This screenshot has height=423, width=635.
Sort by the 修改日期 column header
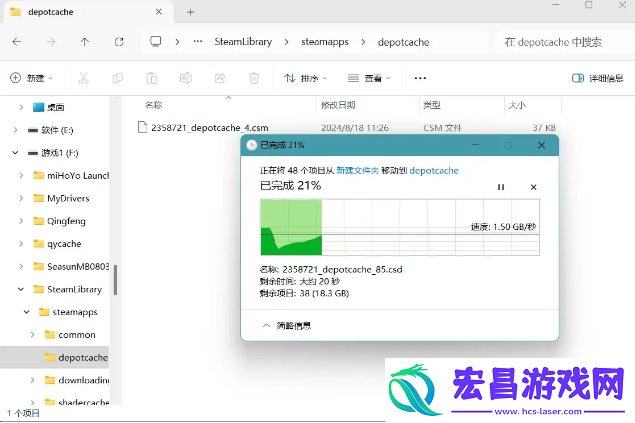pyautogui.click(x=338, y=105)
